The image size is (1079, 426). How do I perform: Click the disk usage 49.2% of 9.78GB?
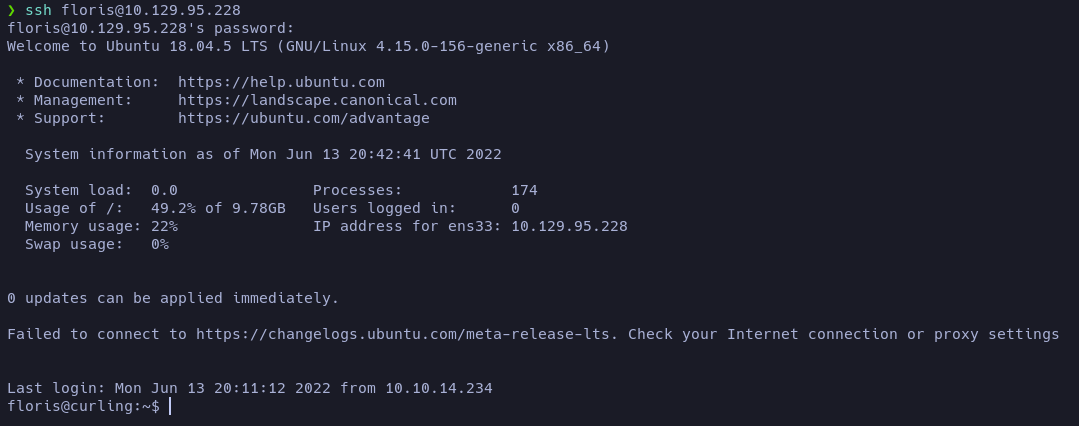(218, 208)
